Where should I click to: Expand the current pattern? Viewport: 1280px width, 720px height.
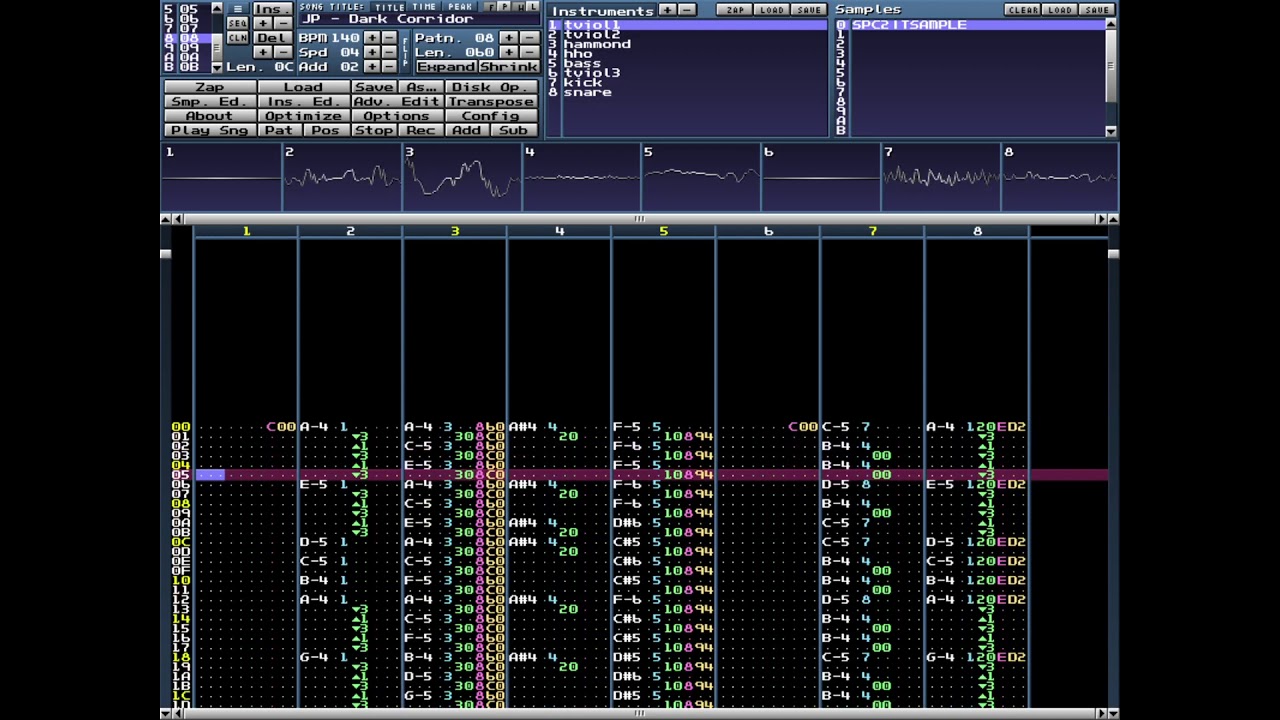tap(445, 67)
